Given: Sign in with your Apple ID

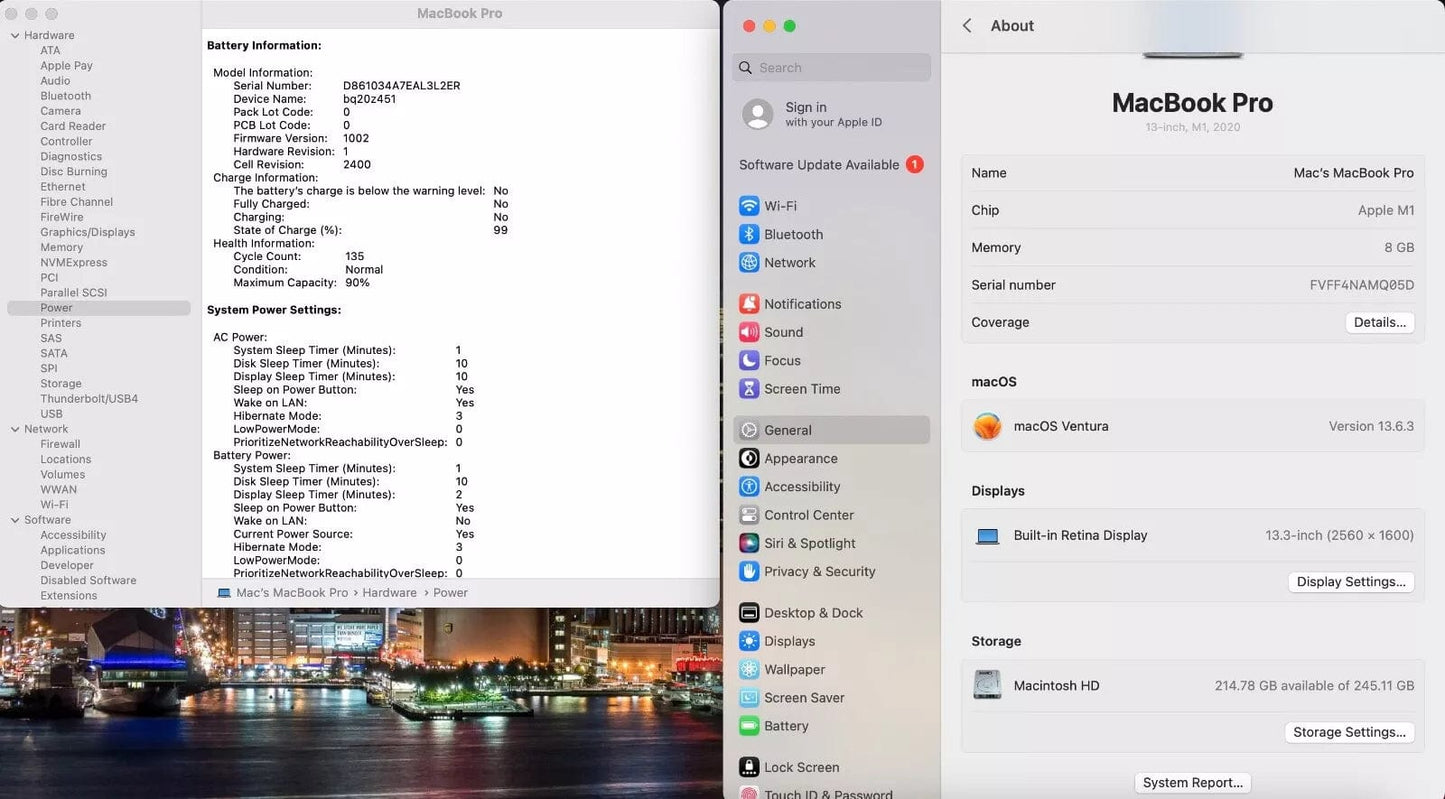Looking at the screenshot, I should tap(833, 114).
